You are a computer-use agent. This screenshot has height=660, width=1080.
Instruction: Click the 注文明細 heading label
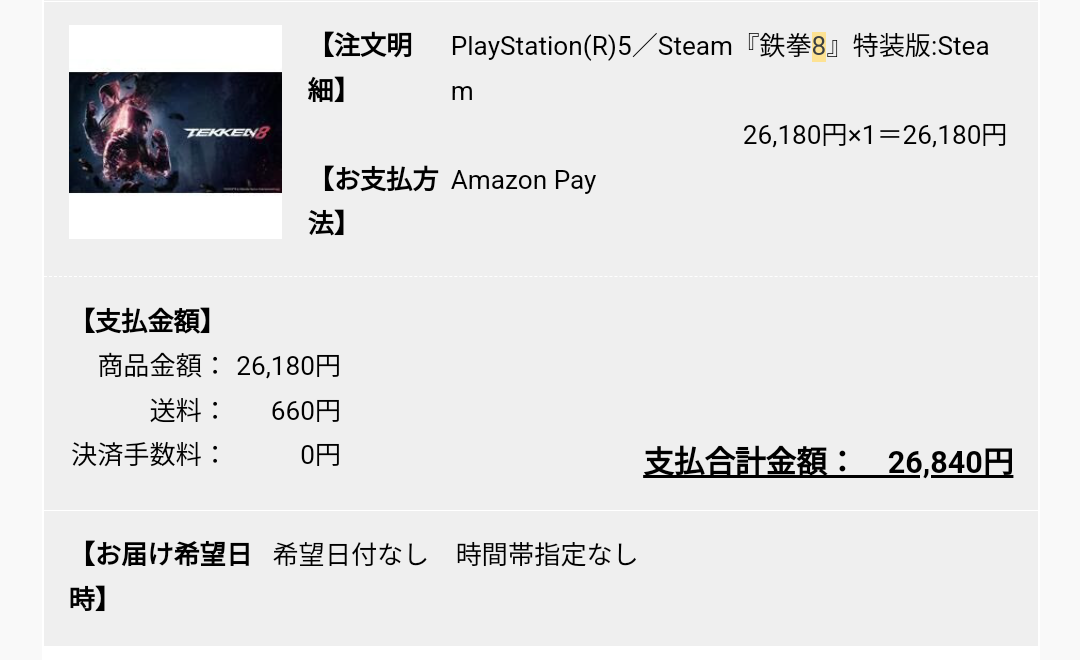360,68
